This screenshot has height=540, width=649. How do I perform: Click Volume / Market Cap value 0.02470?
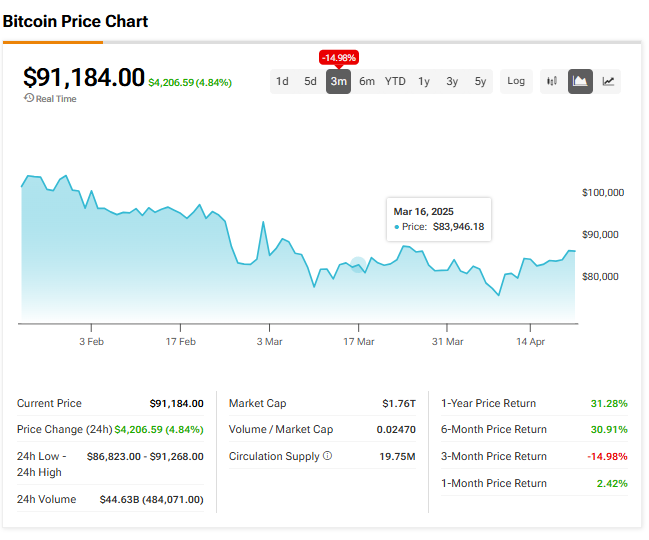click(x=396, y=430)
